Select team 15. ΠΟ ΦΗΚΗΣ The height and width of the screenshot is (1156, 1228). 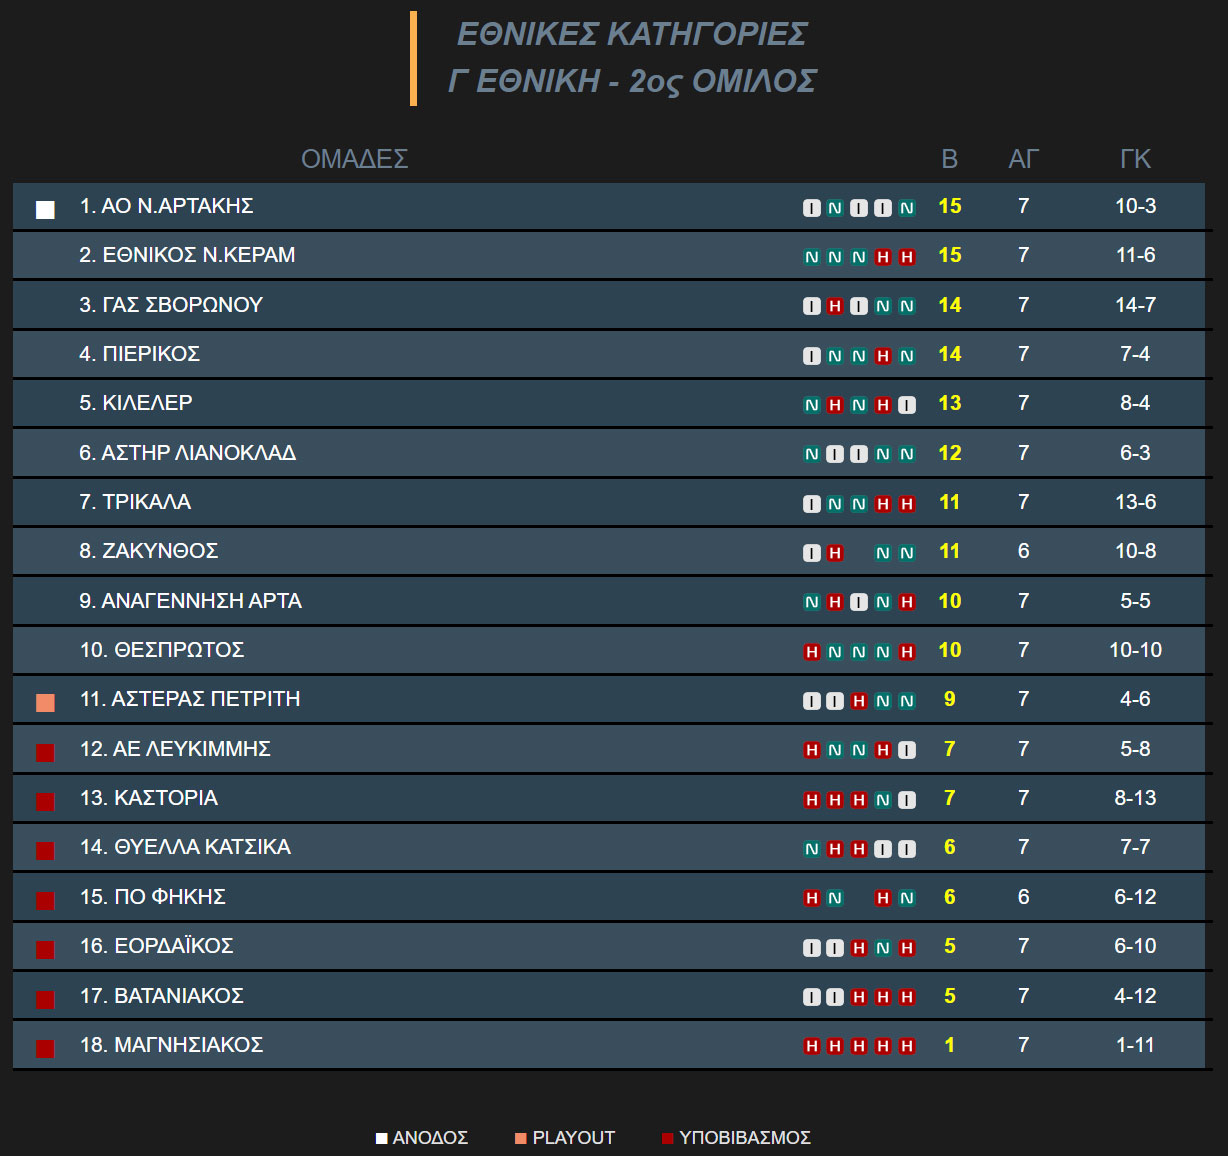(153, 897)
